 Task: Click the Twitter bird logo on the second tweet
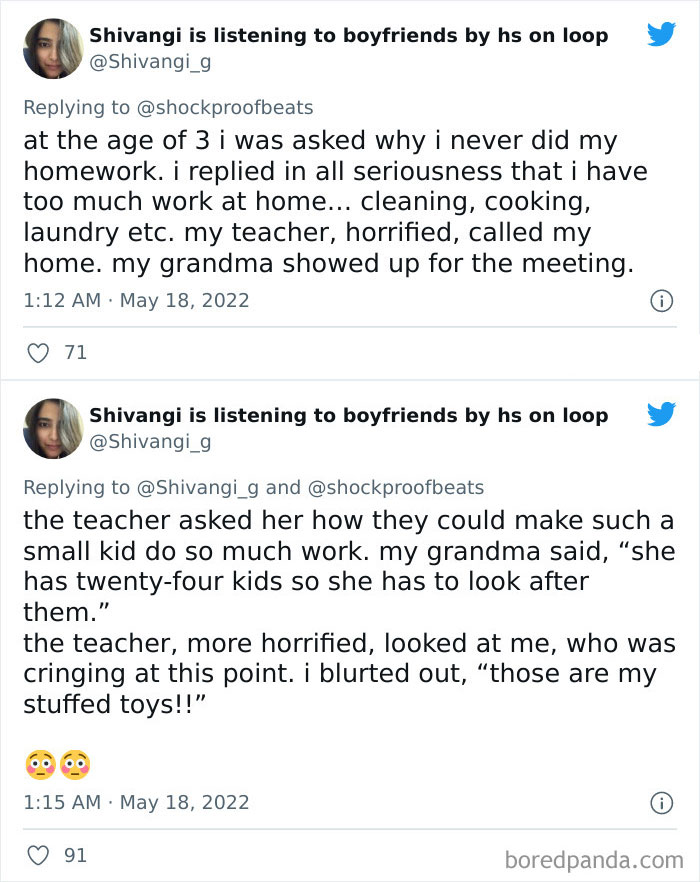[661, 414]
